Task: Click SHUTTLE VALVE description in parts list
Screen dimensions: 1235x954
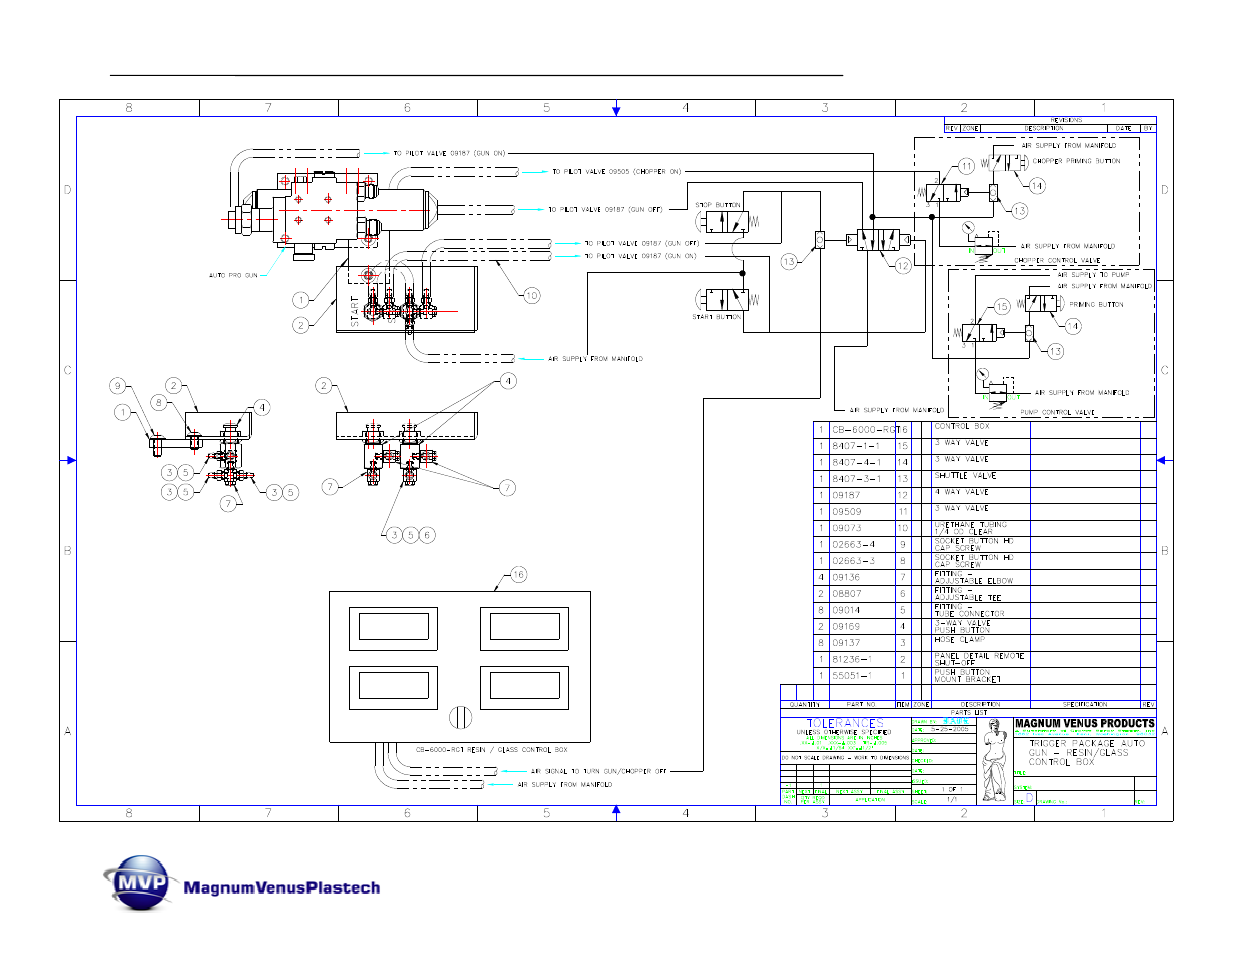Action: tap(965, 476)
